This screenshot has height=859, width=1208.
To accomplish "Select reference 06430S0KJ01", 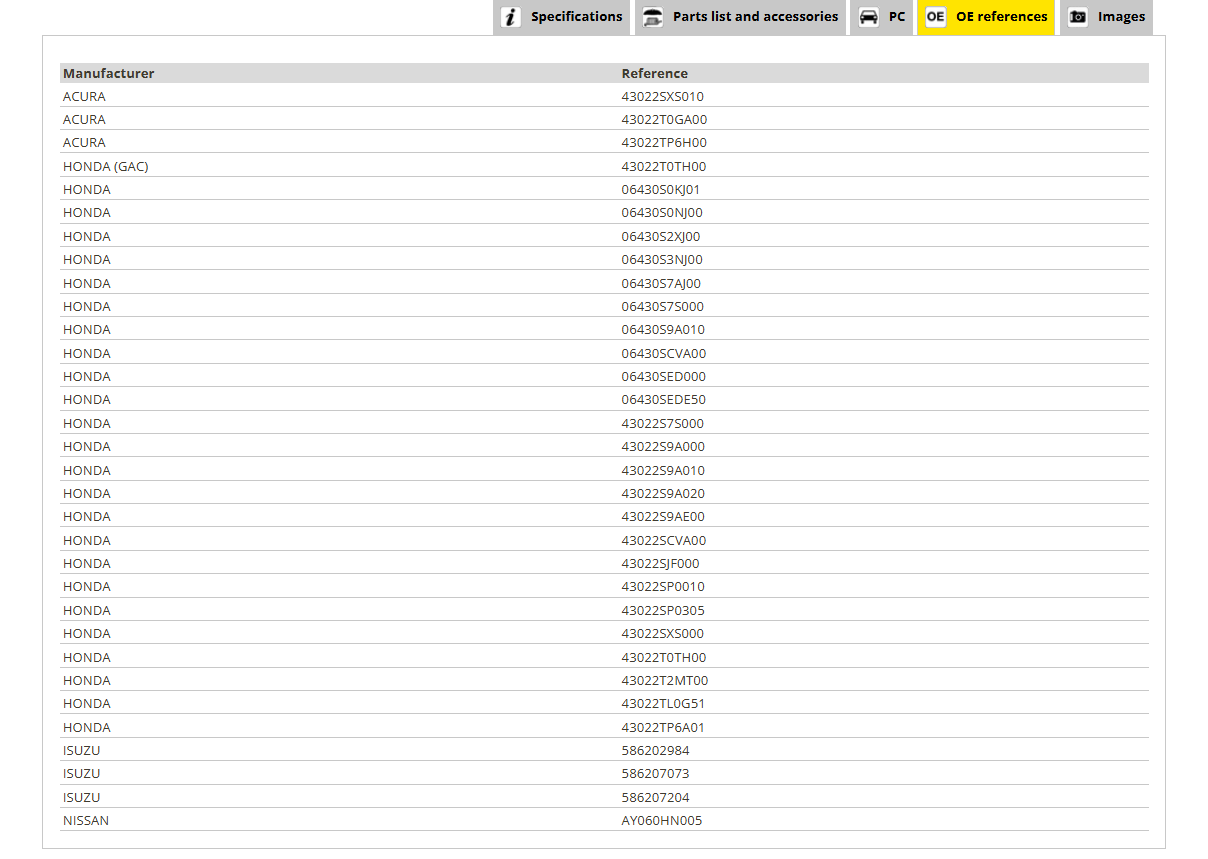I will (661, 189).
